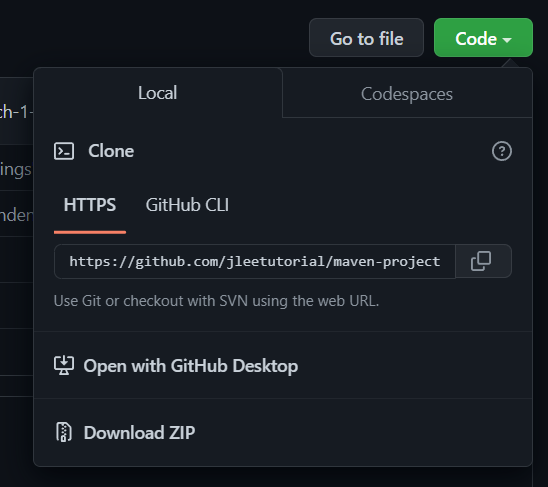Open the partially hidden 'ings' file row
The width and height of the screenshot is (548, 487).
(x=16, y=169)
